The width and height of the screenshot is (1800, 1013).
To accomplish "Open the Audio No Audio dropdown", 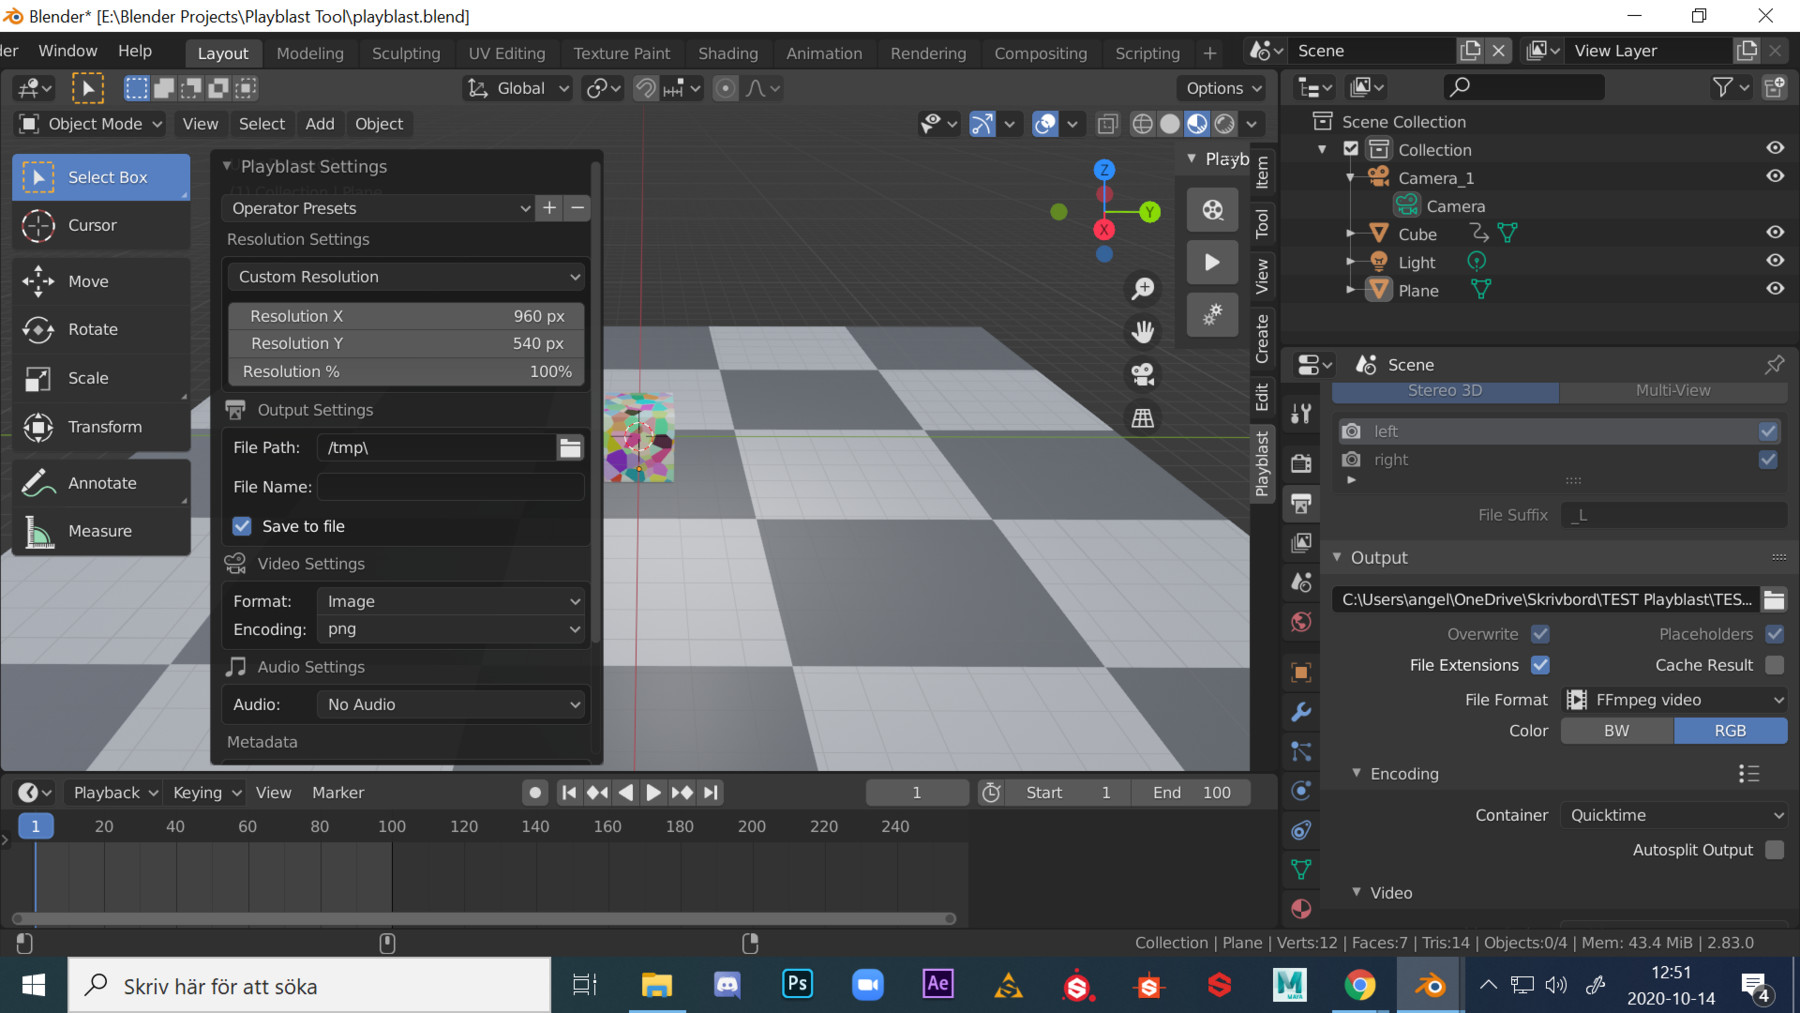I will [x=451, y=705].
